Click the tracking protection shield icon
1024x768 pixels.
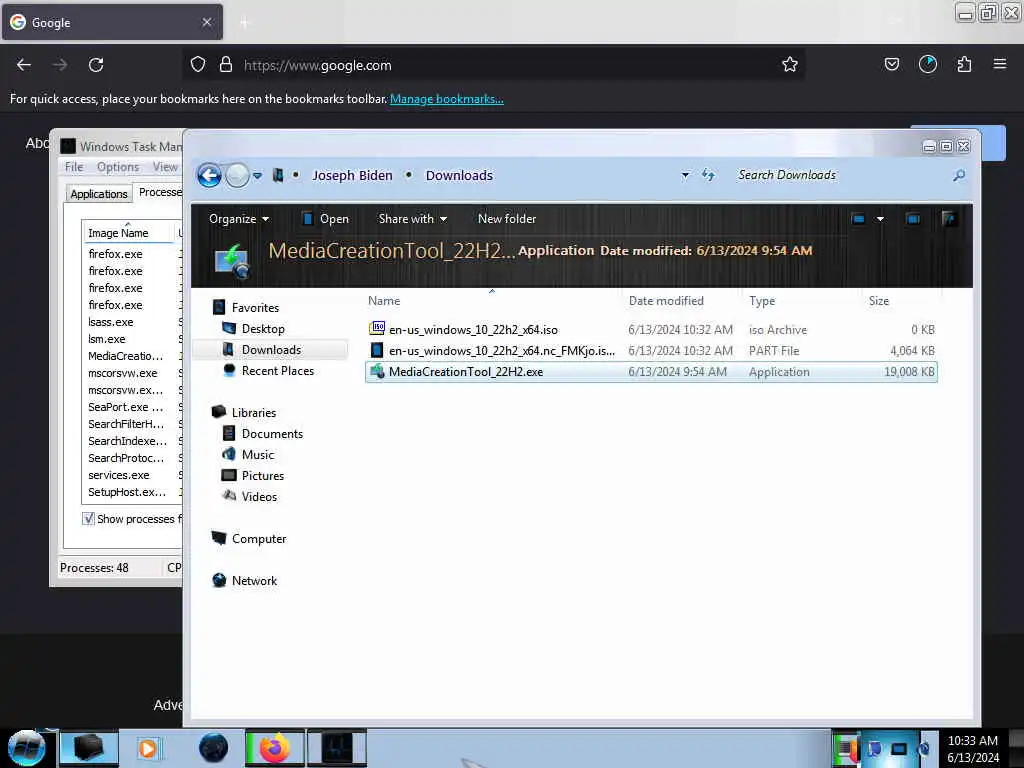pyautogui.click(x=198, y=65)
